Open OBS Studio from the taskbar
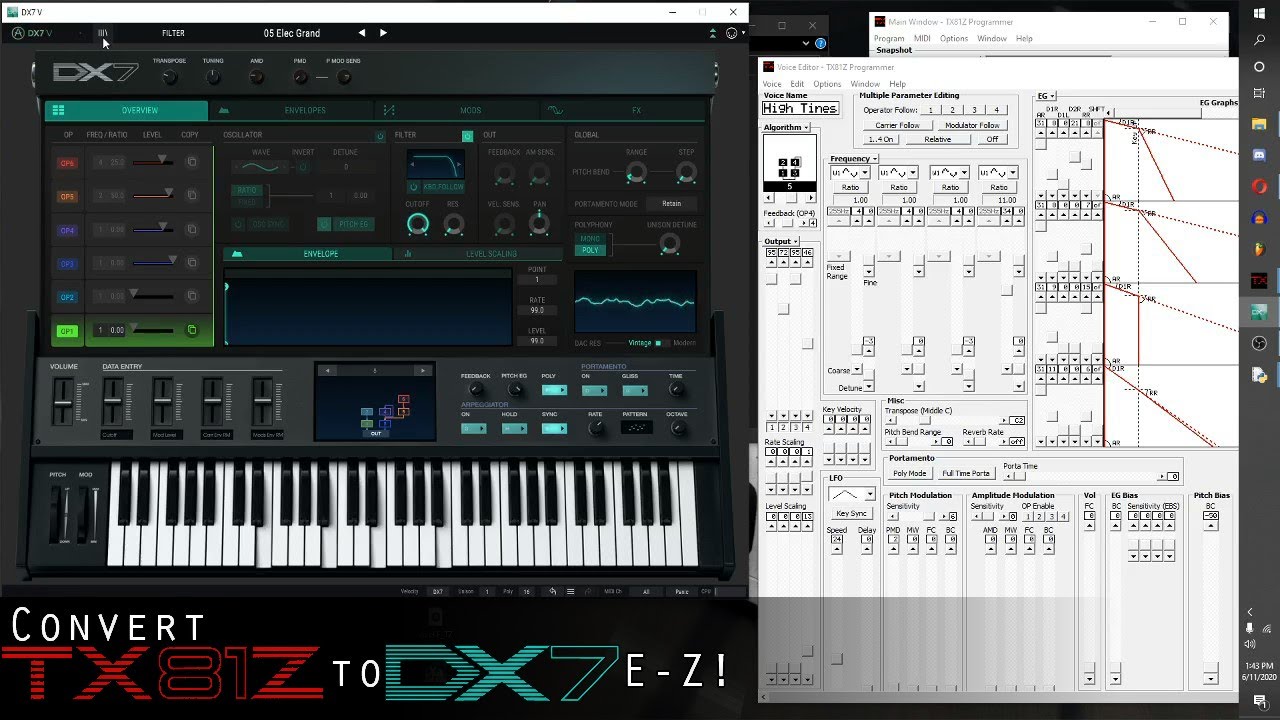Viewport: 1280px width, 720px height. click(x=1259, y=343)
